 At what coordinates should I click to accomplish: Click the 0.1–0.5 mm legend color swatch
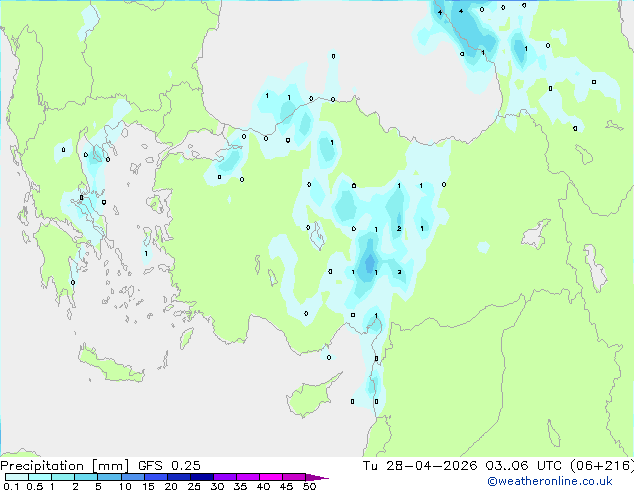point(17,477)
